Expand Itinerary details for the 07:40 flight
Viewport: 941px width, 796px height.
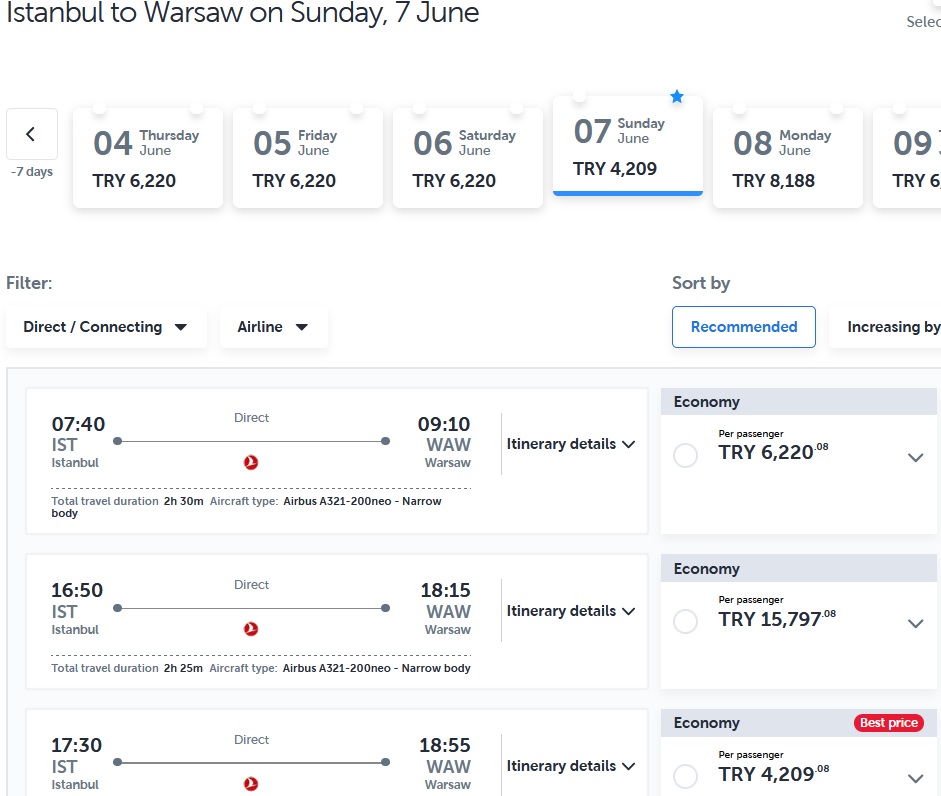571,444
